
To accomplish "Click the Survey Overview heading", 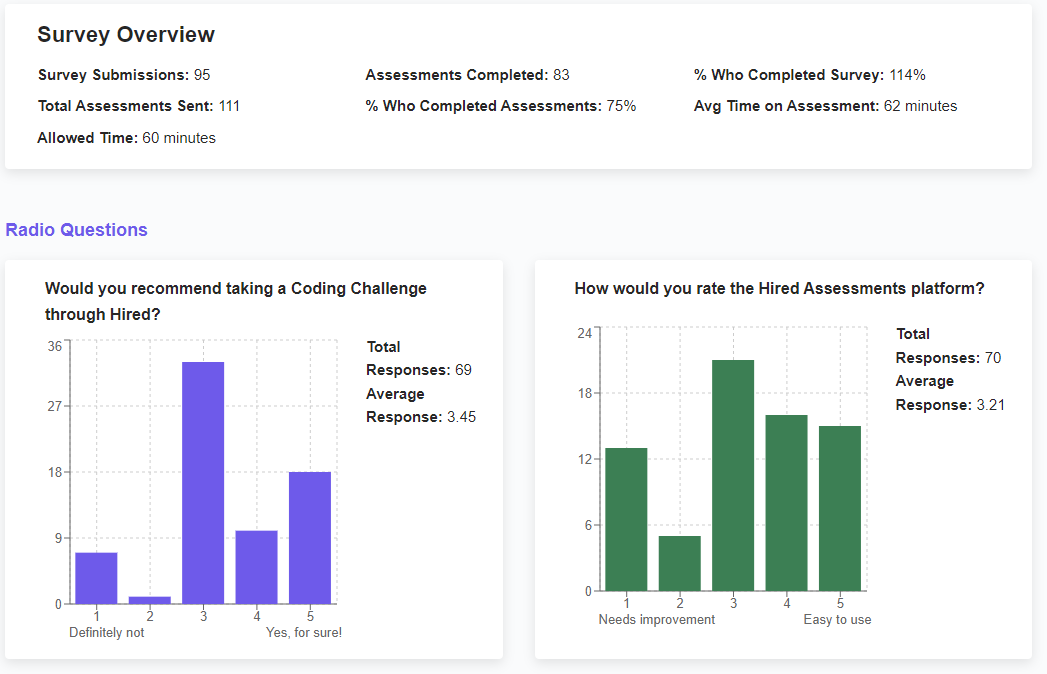I will tap(126, 35).
